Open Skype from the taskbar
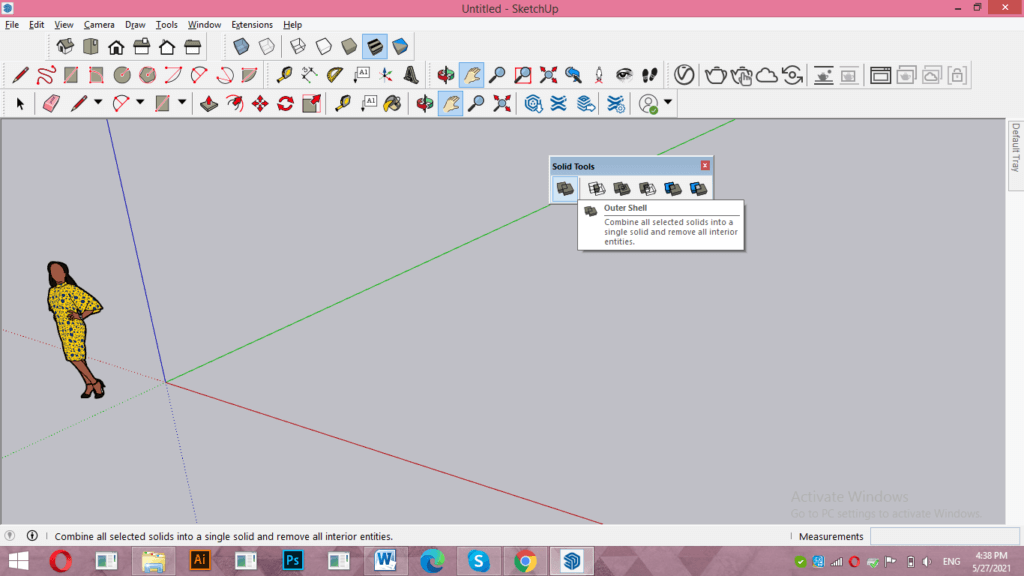Screen dimensions: 1024x576 coord(478,560)
